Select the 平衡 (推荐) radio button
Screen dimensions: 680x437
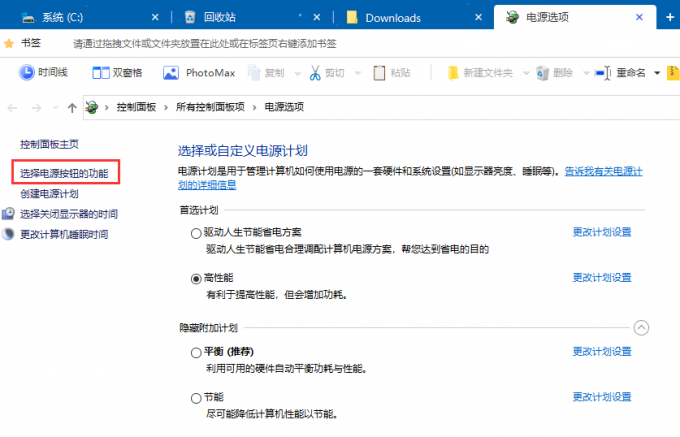coord(196,352)
